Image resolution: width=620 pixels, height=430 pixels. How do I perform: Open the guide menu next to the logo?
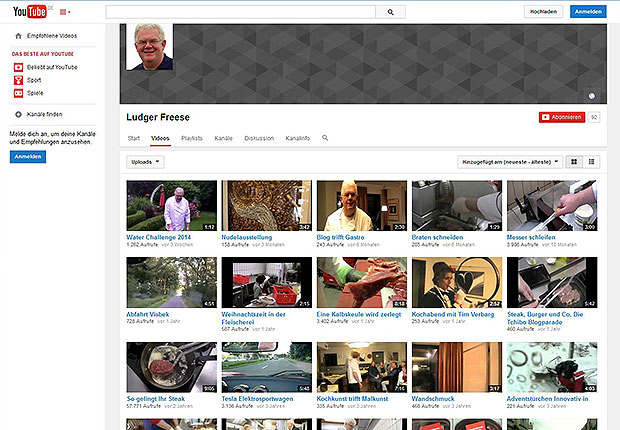(66, 12)
